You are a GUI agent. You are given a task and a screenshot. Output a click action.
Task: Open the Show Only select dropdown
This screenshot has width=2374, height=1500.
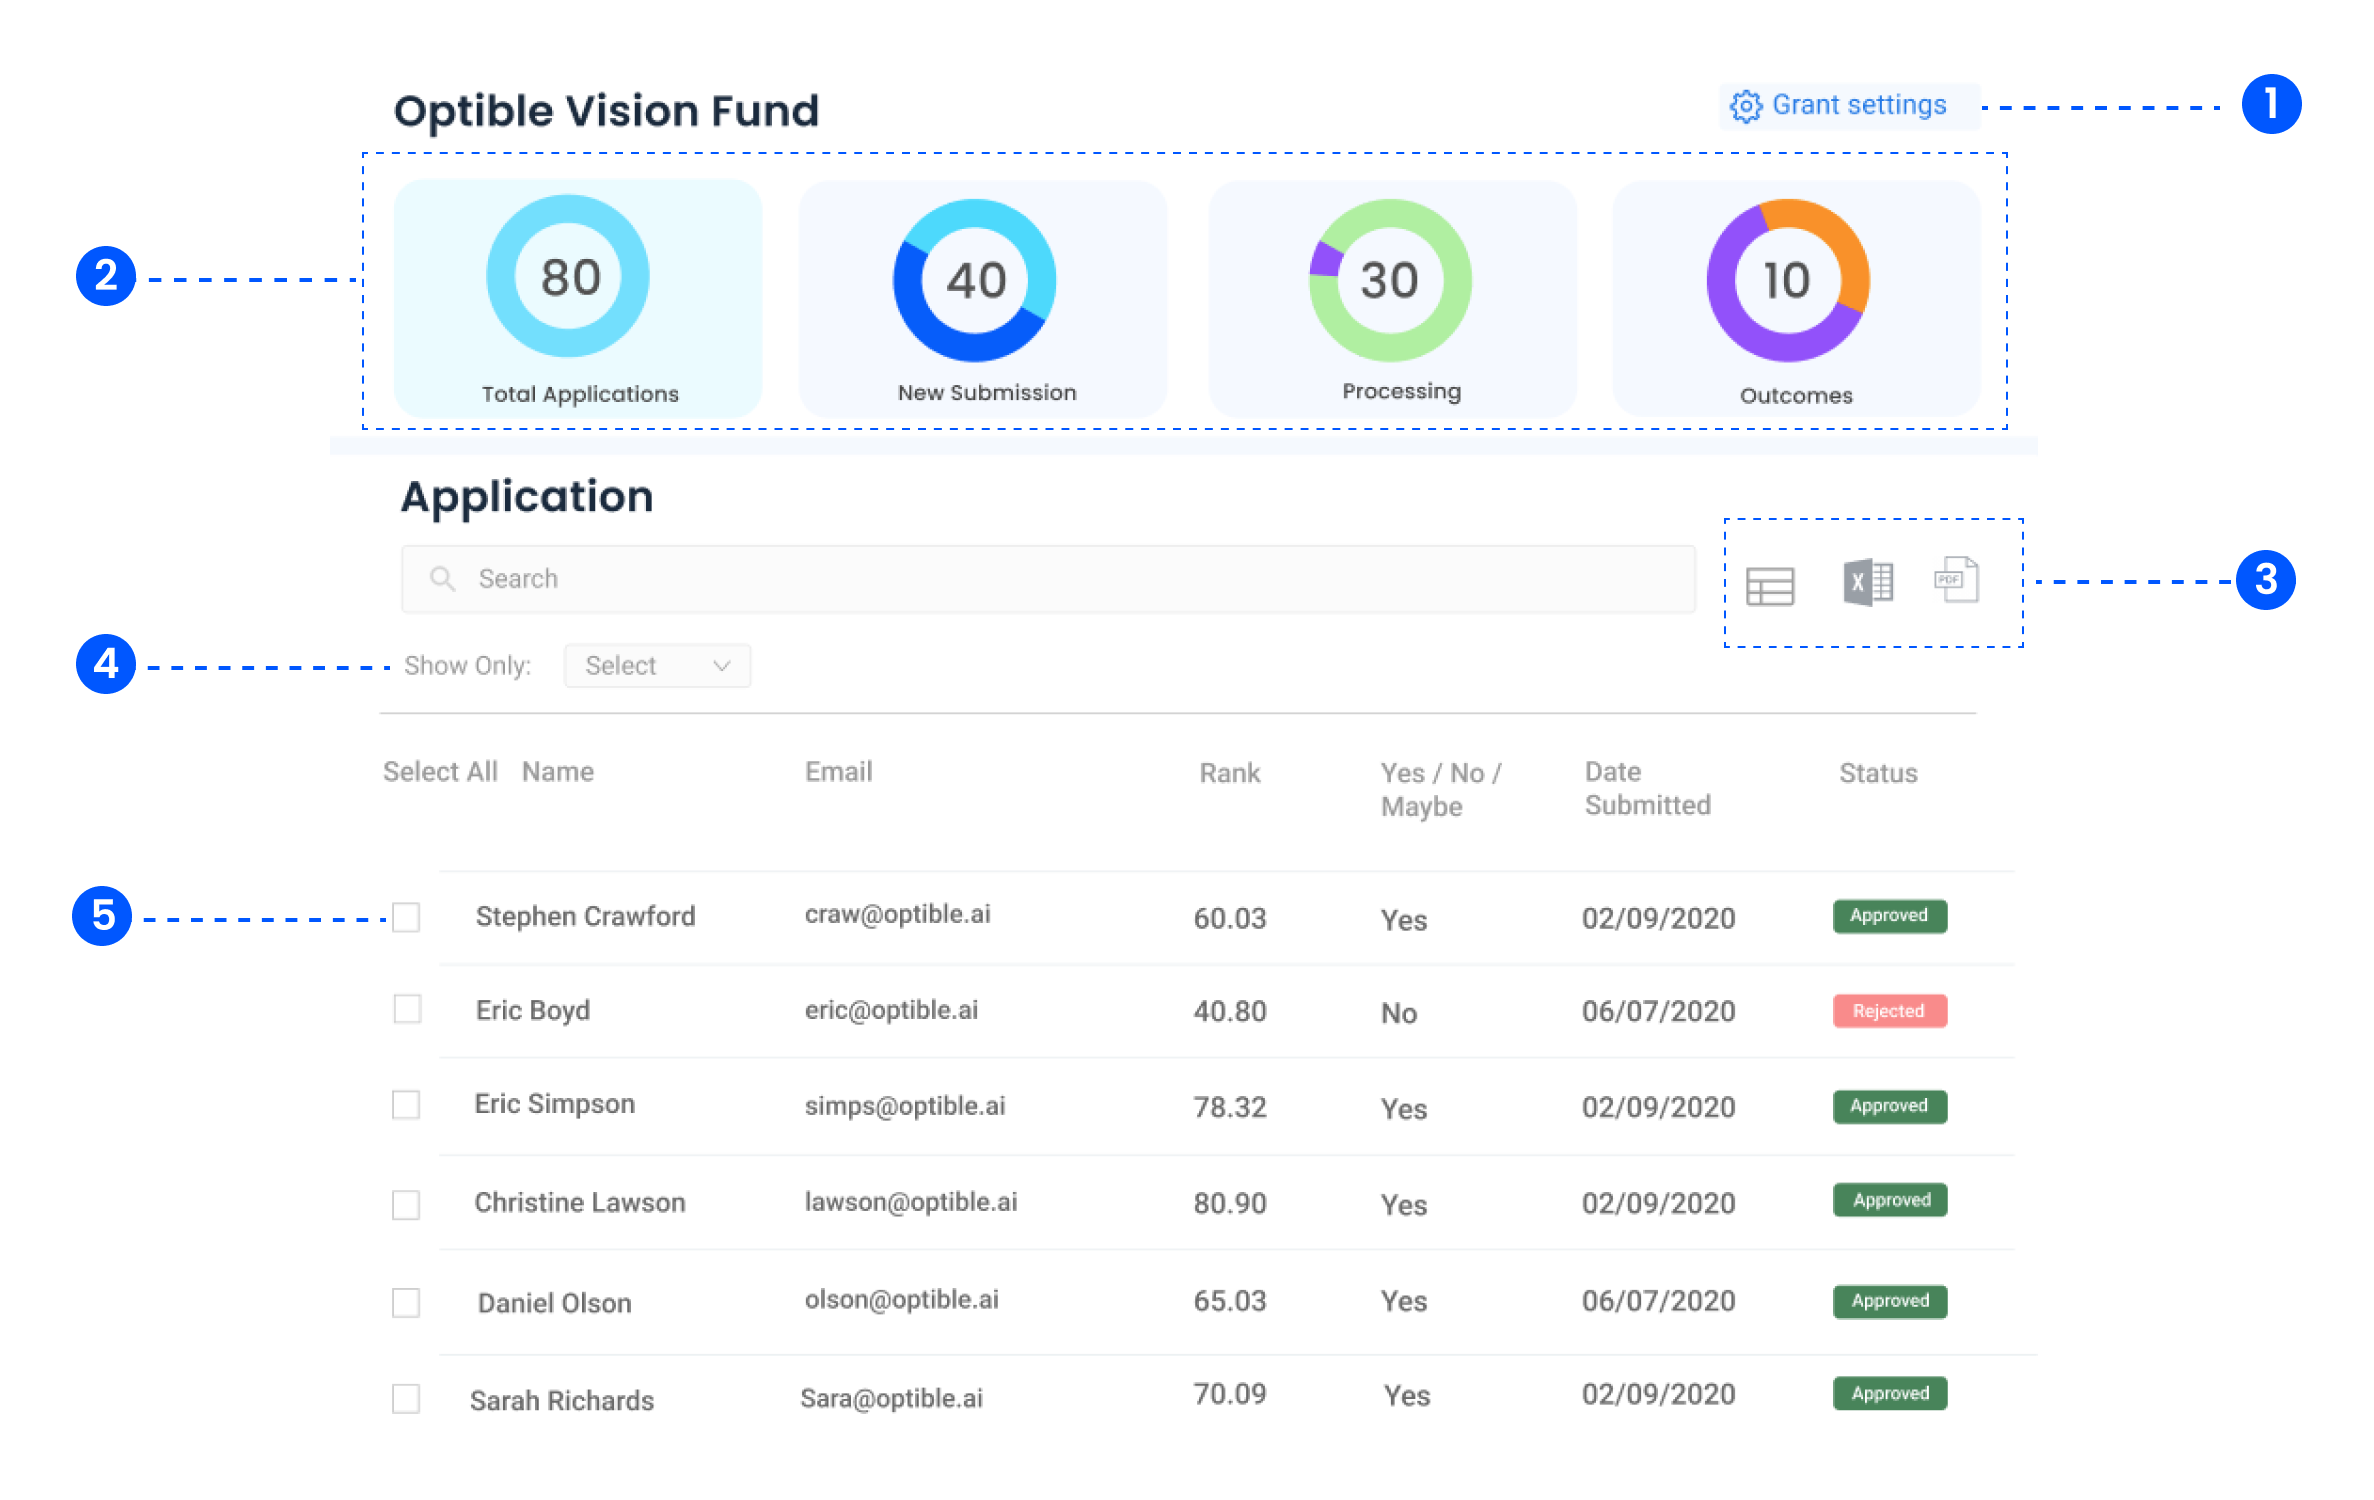[656, 666]
